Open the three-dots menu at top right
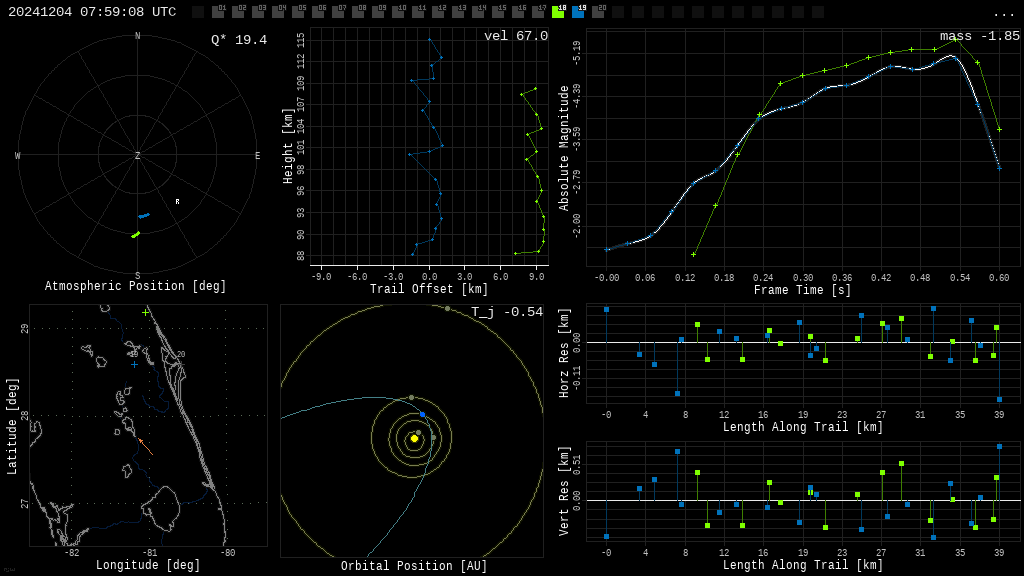The image size is (1024, 576). (1003, 14)
